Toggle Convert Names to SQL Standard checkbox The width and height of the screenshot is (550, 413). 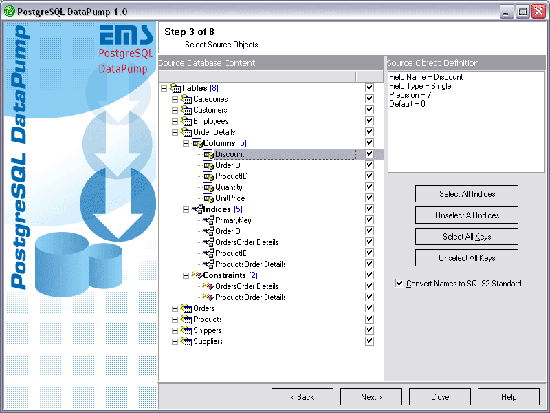pyautogui.click(x=399, y=283)
